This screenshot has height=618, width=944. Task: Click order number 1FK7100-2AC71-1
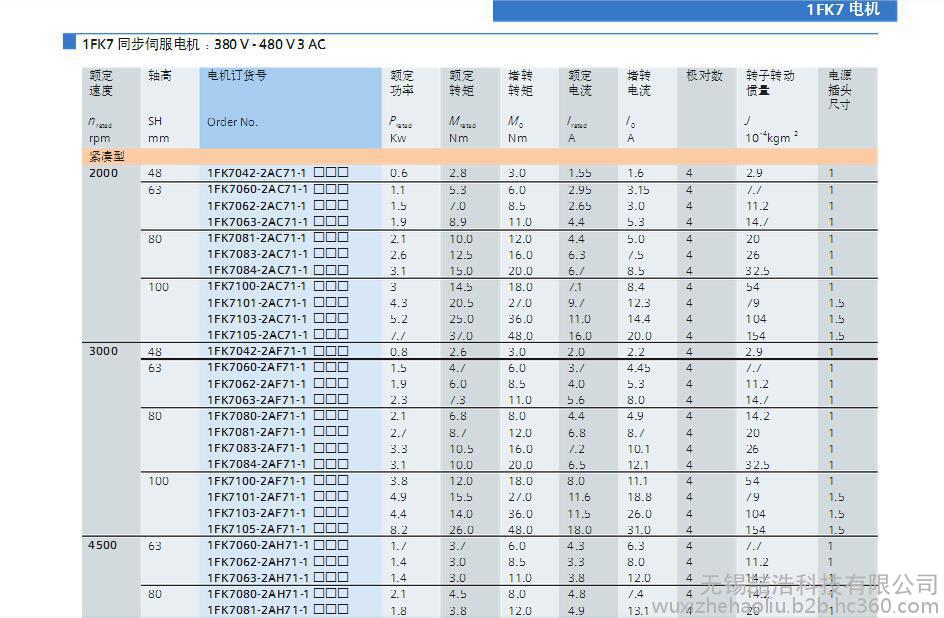pyautogui.click(x=256, y=287)
